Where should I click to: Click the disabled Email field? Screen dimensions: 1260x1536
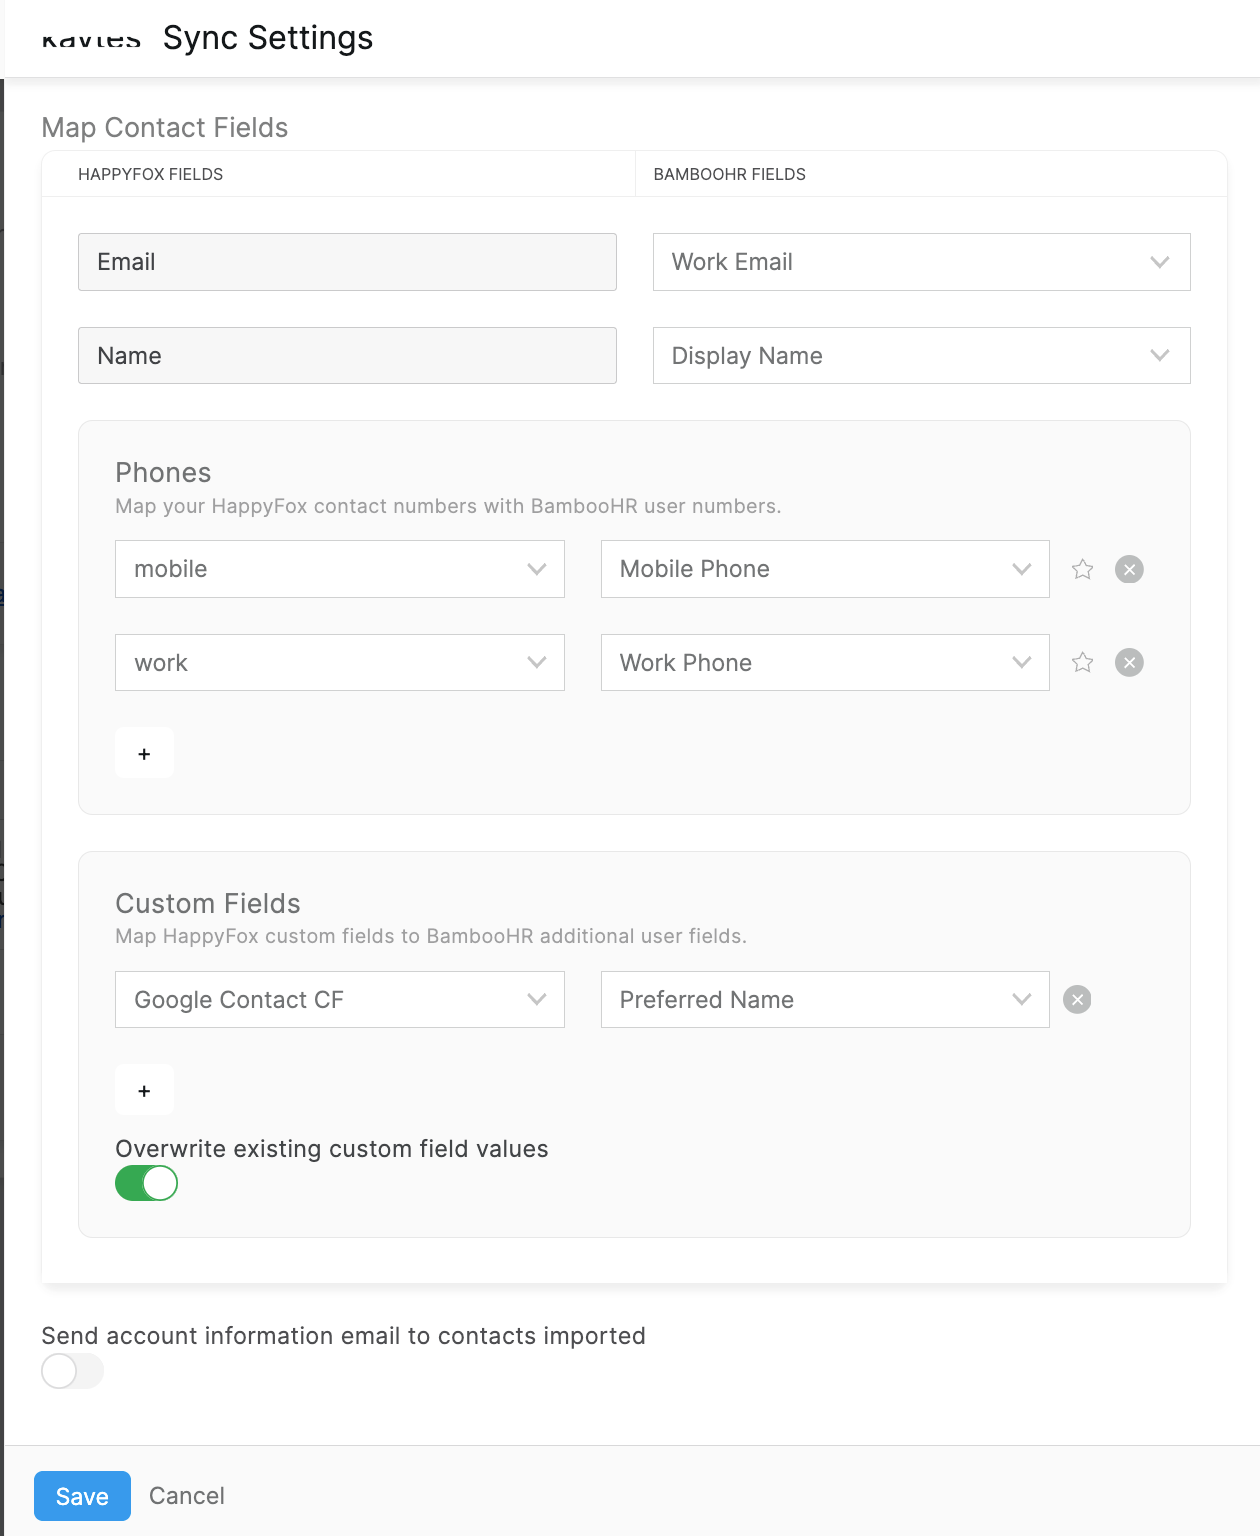click(347, 262)
